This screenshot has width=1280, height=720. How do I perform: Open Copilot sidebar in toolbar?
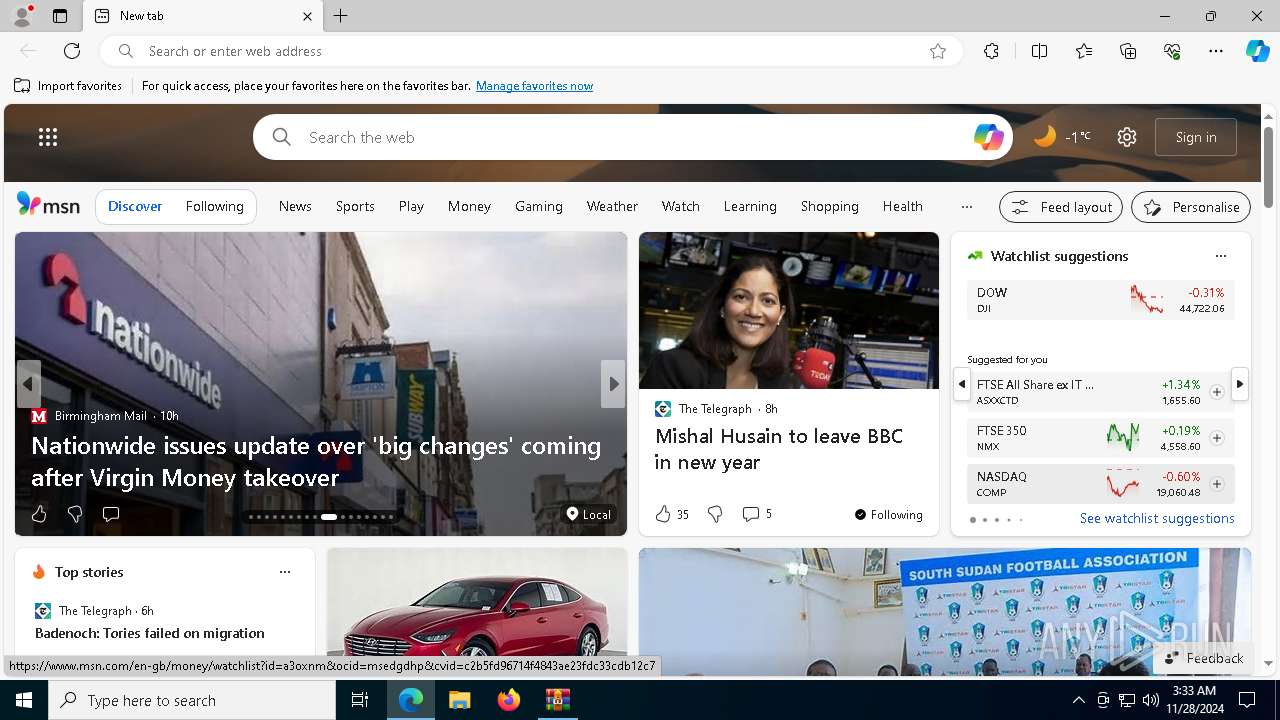coord(1257,51)
